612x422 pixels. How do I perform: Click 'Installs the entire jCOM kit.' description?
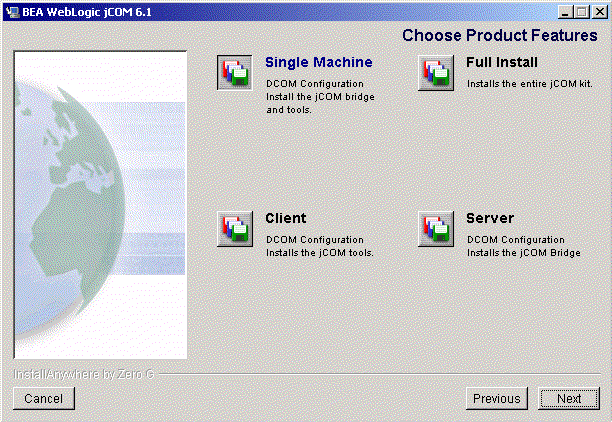tap(530, 84)
